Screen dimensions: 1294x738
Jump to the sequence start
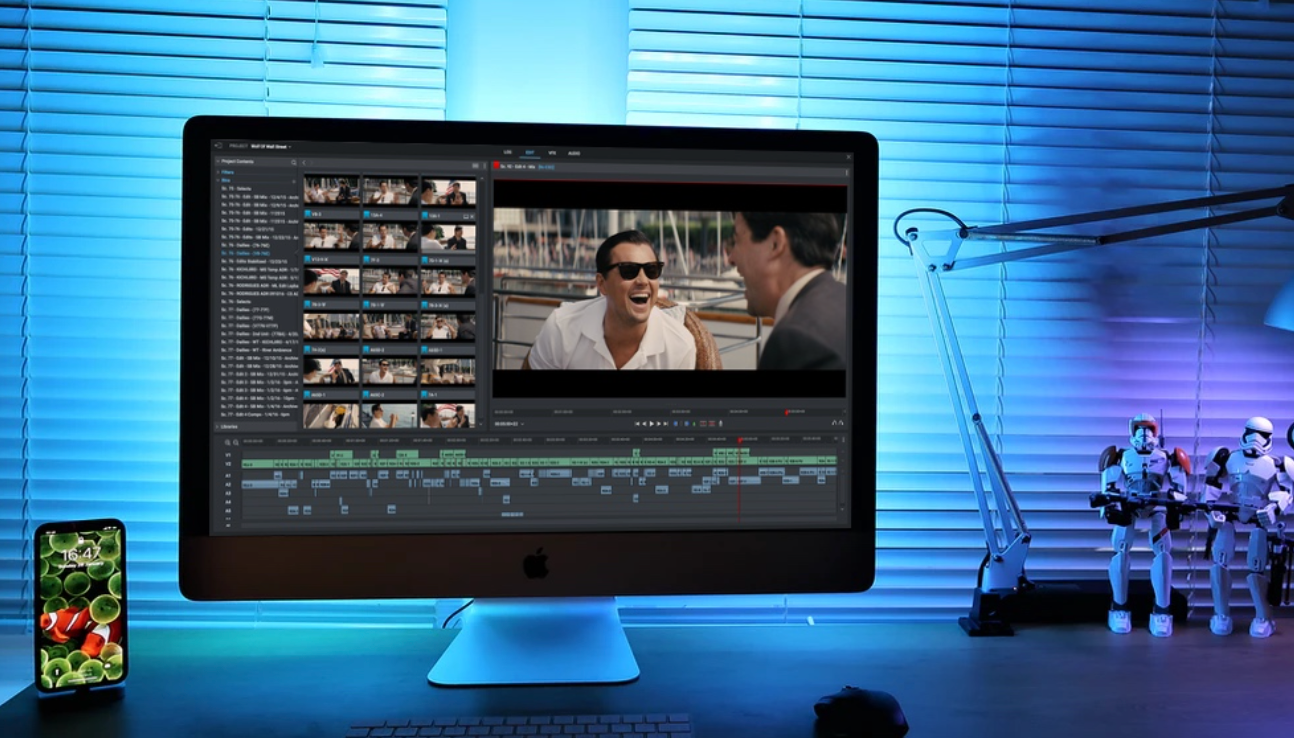pos(637,423)
